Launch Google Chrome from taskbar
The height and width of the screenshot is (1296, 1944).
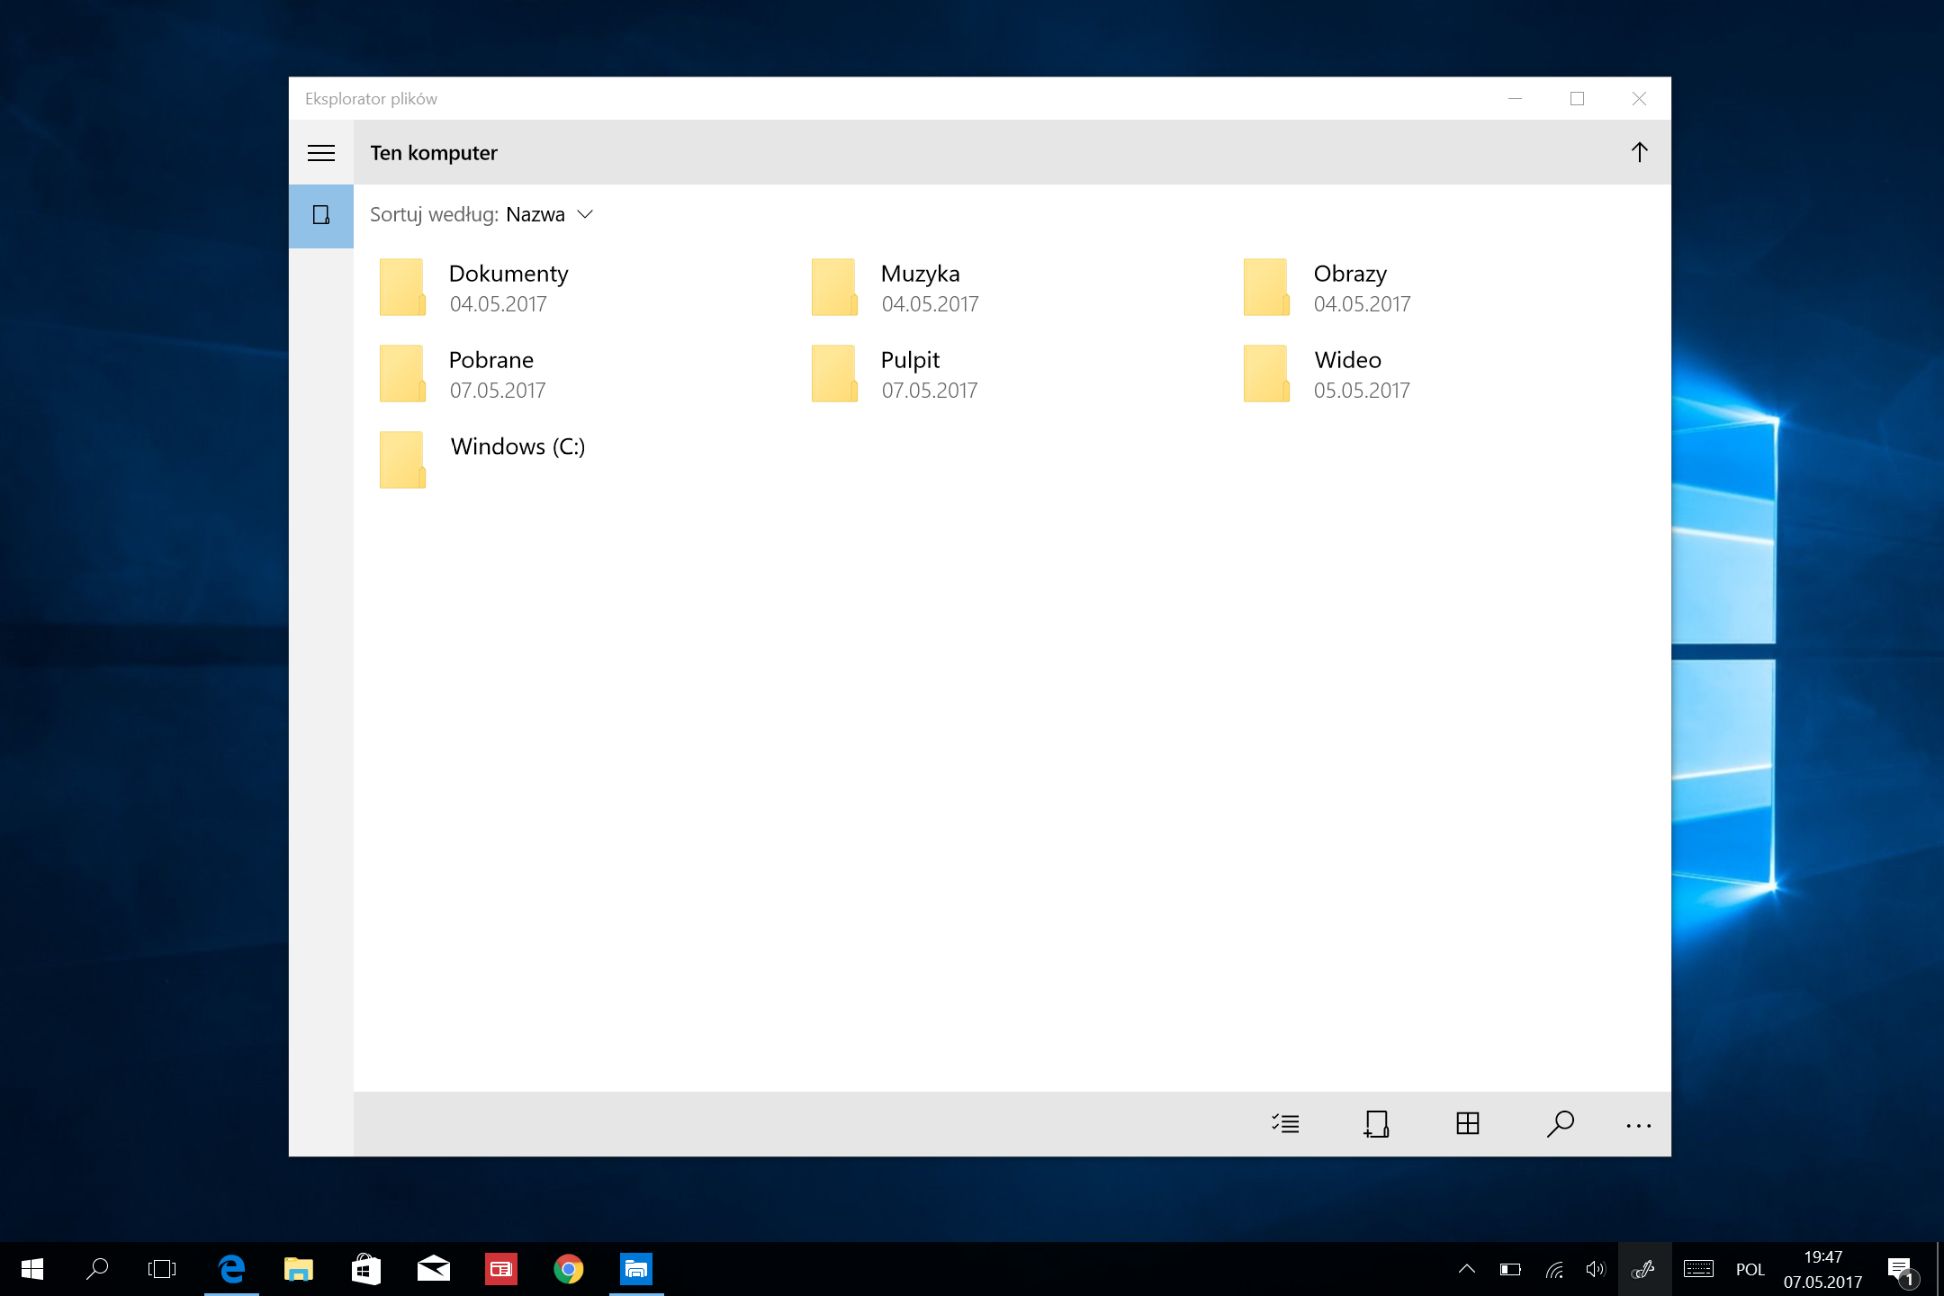click(x=568, y=1269)
